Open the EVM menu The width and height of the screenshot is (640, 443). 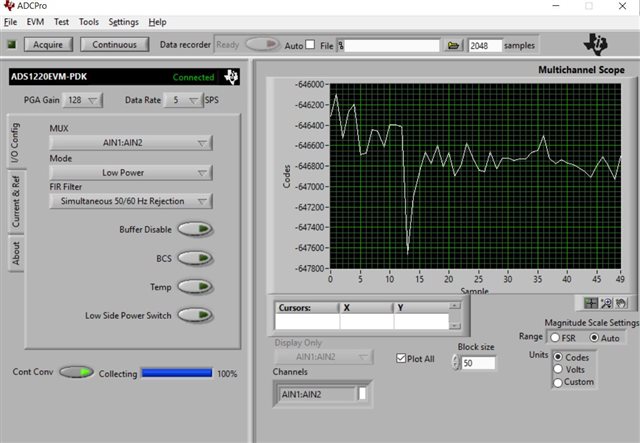[35, 22]
